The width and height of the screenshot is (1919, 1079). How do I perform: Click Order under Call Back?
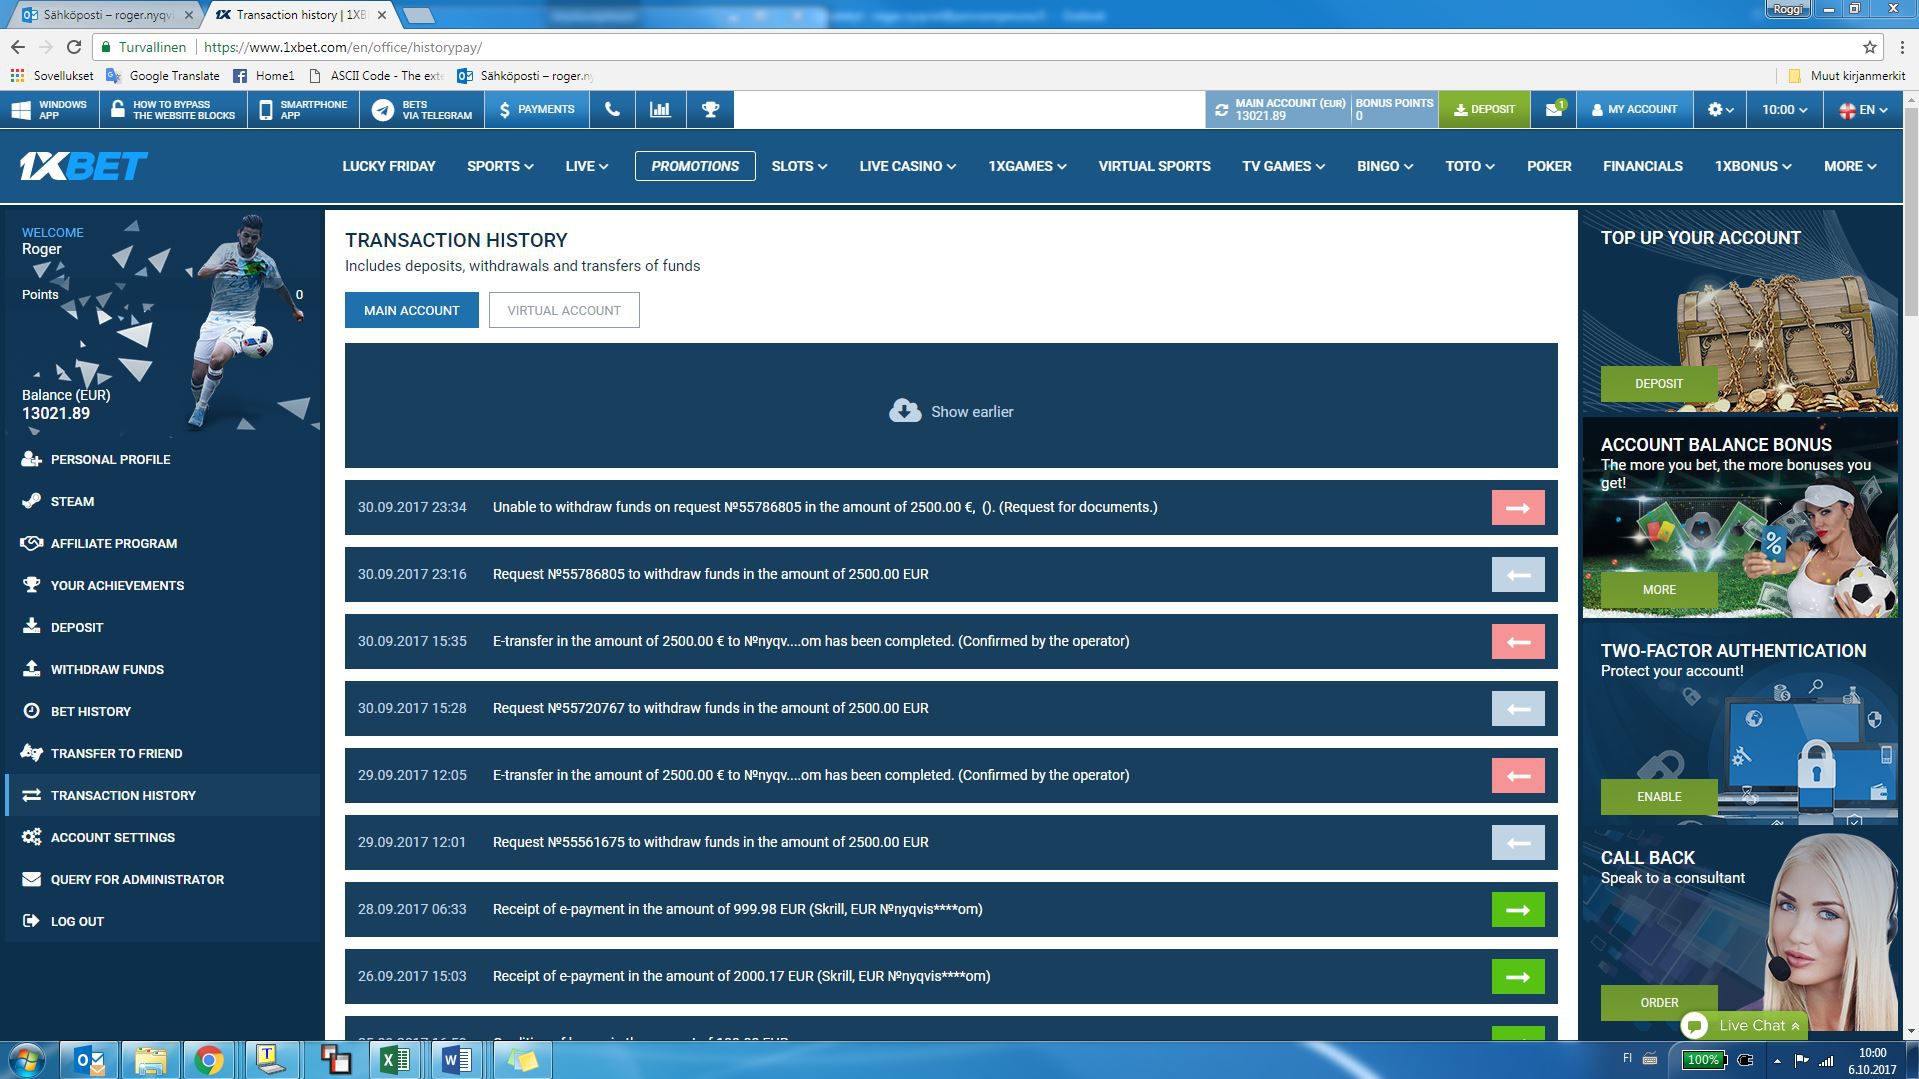tap(1659, 1003)
